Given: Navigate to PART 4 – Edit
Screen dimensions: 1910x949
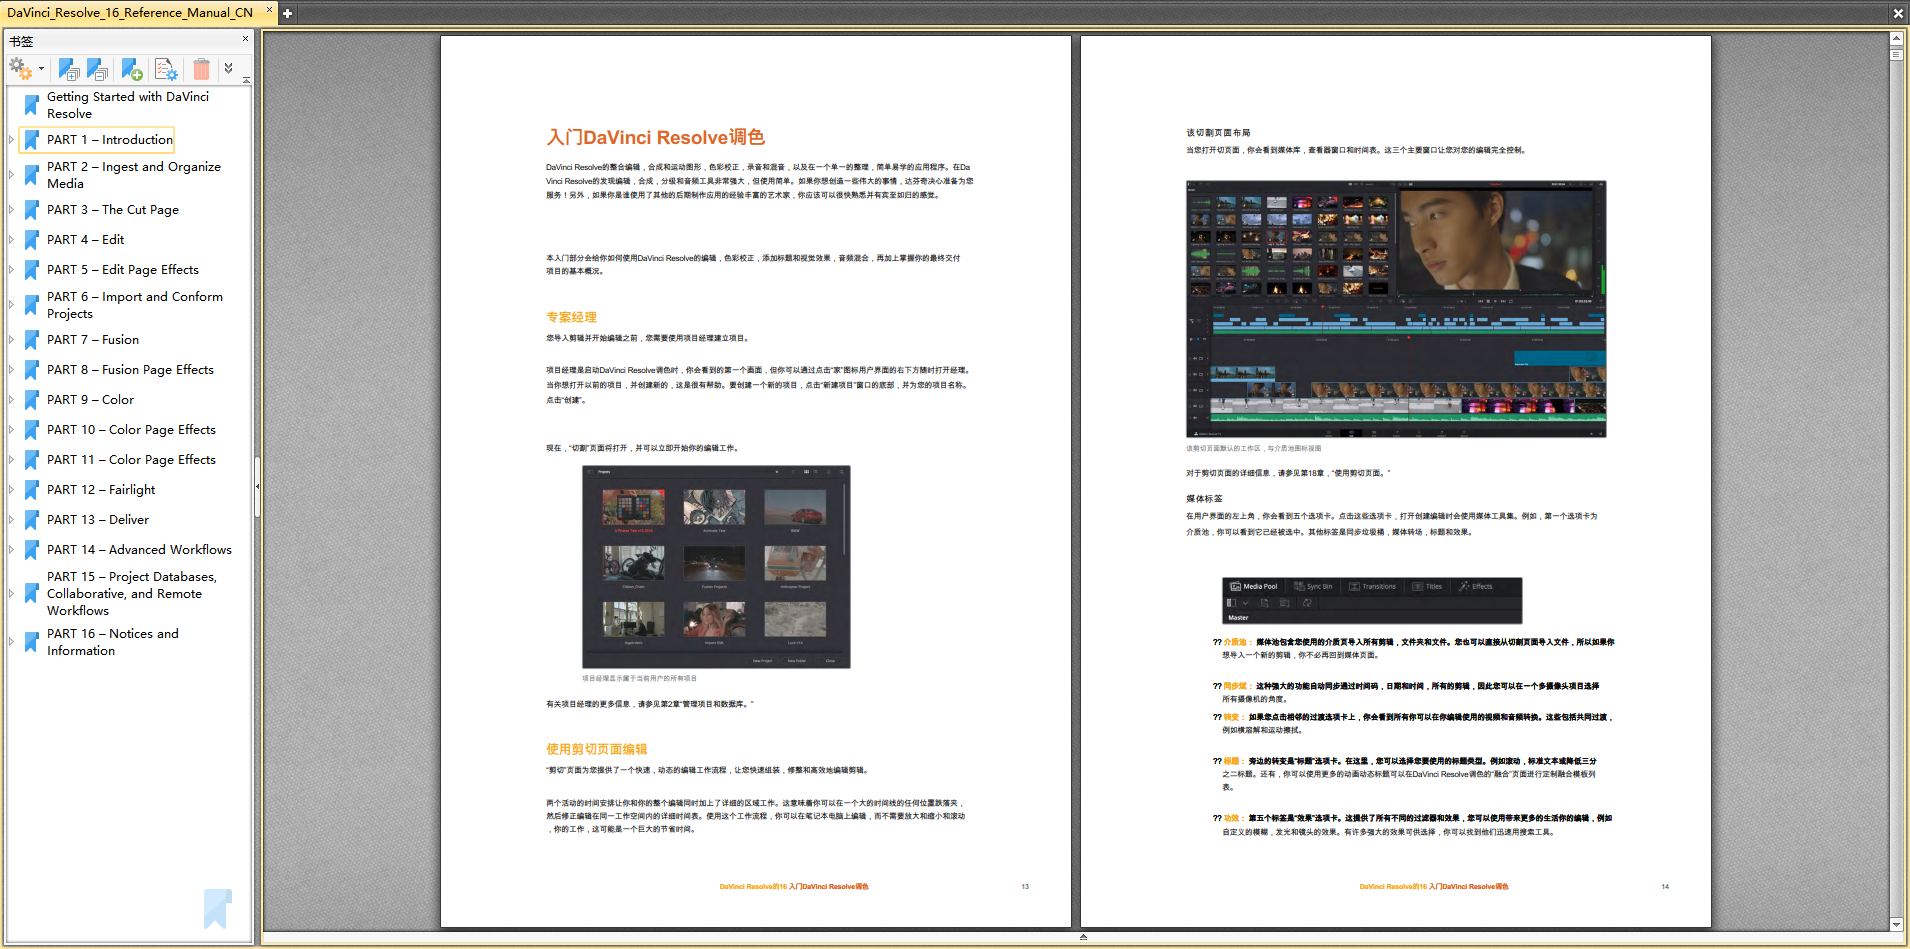Looking at the screenshot, I should tap(86, 240).
